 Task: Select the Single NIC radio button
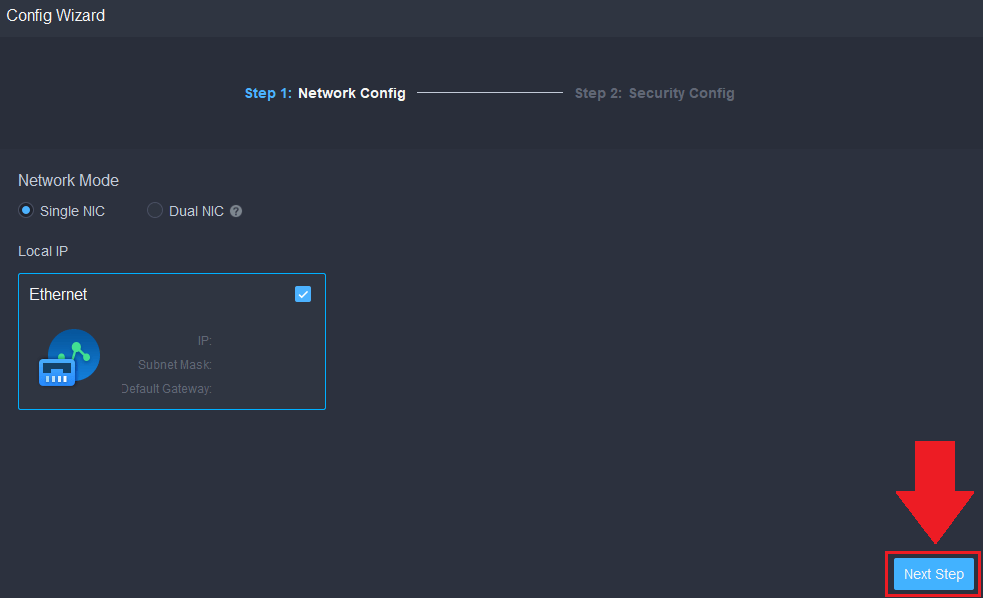26,211
